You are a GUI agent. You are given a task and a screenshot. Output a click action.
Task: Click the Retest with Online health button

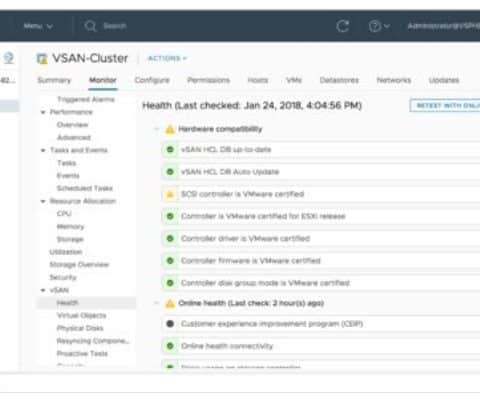coord(445,106)
